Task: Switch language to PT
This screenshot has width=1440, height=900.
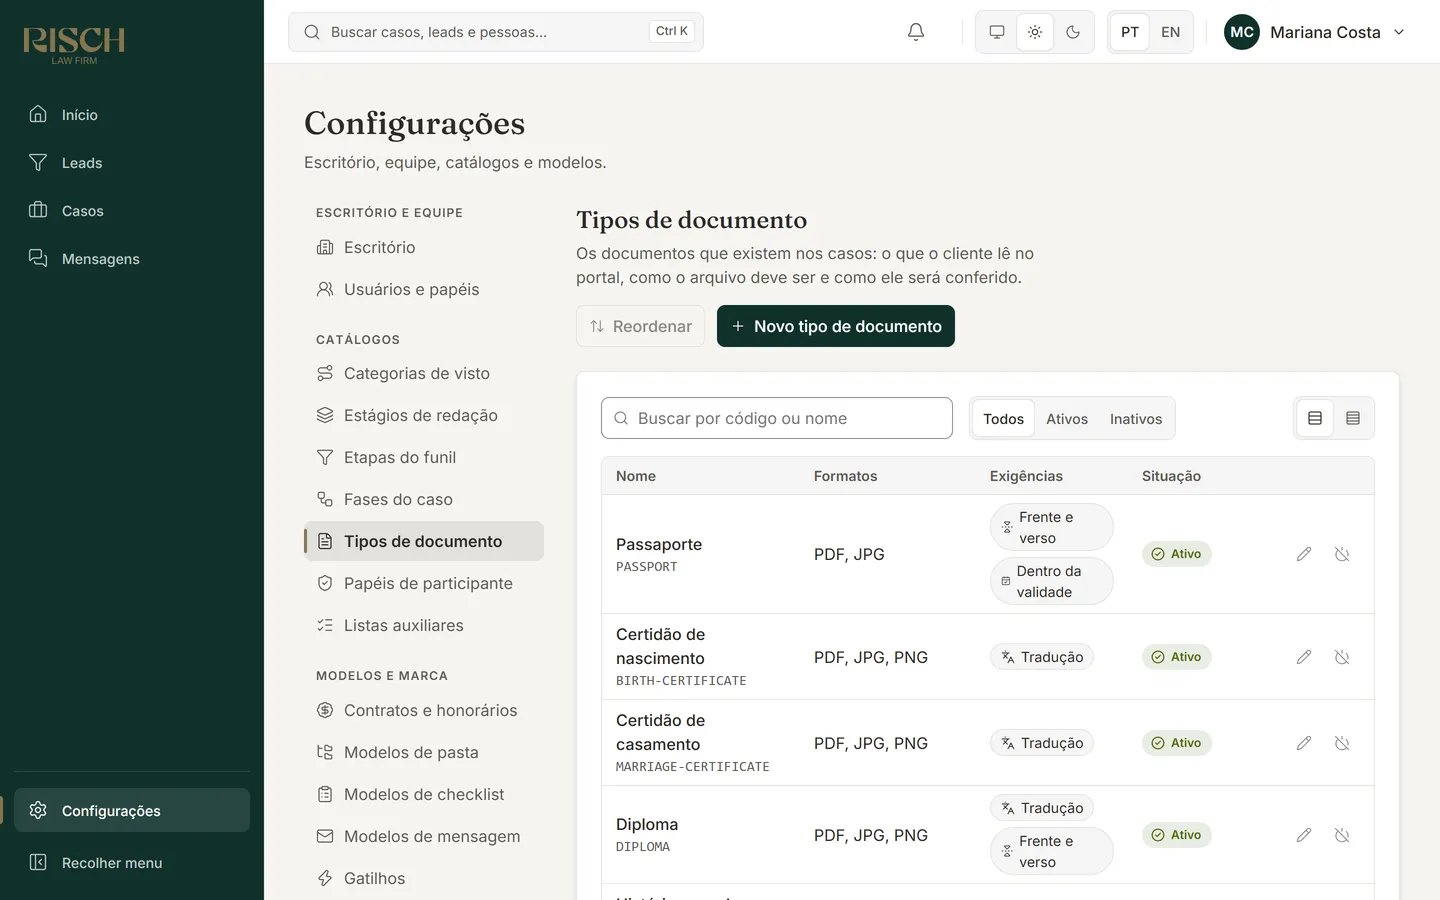Action: (x=1130, y=32)
